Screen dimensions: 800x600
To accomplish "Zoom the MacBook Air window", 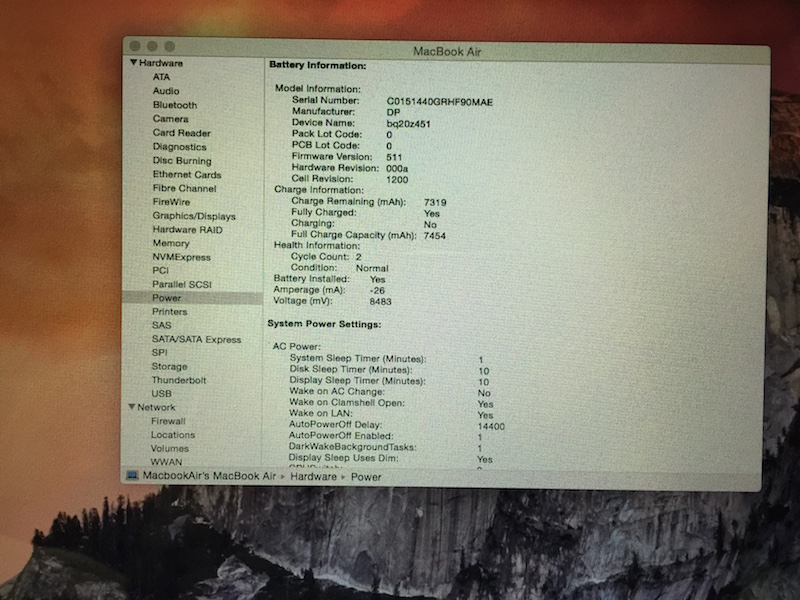I will click(x=169, y=46).
